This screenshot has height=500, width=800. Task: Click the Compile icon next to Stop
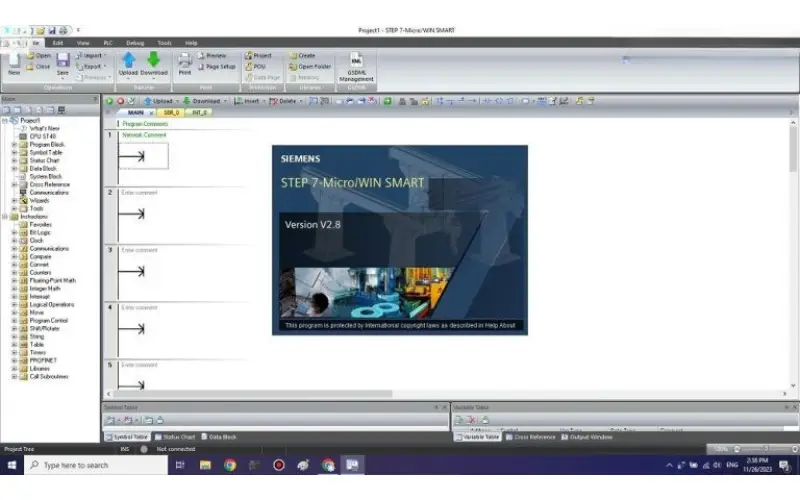(131, 101)
